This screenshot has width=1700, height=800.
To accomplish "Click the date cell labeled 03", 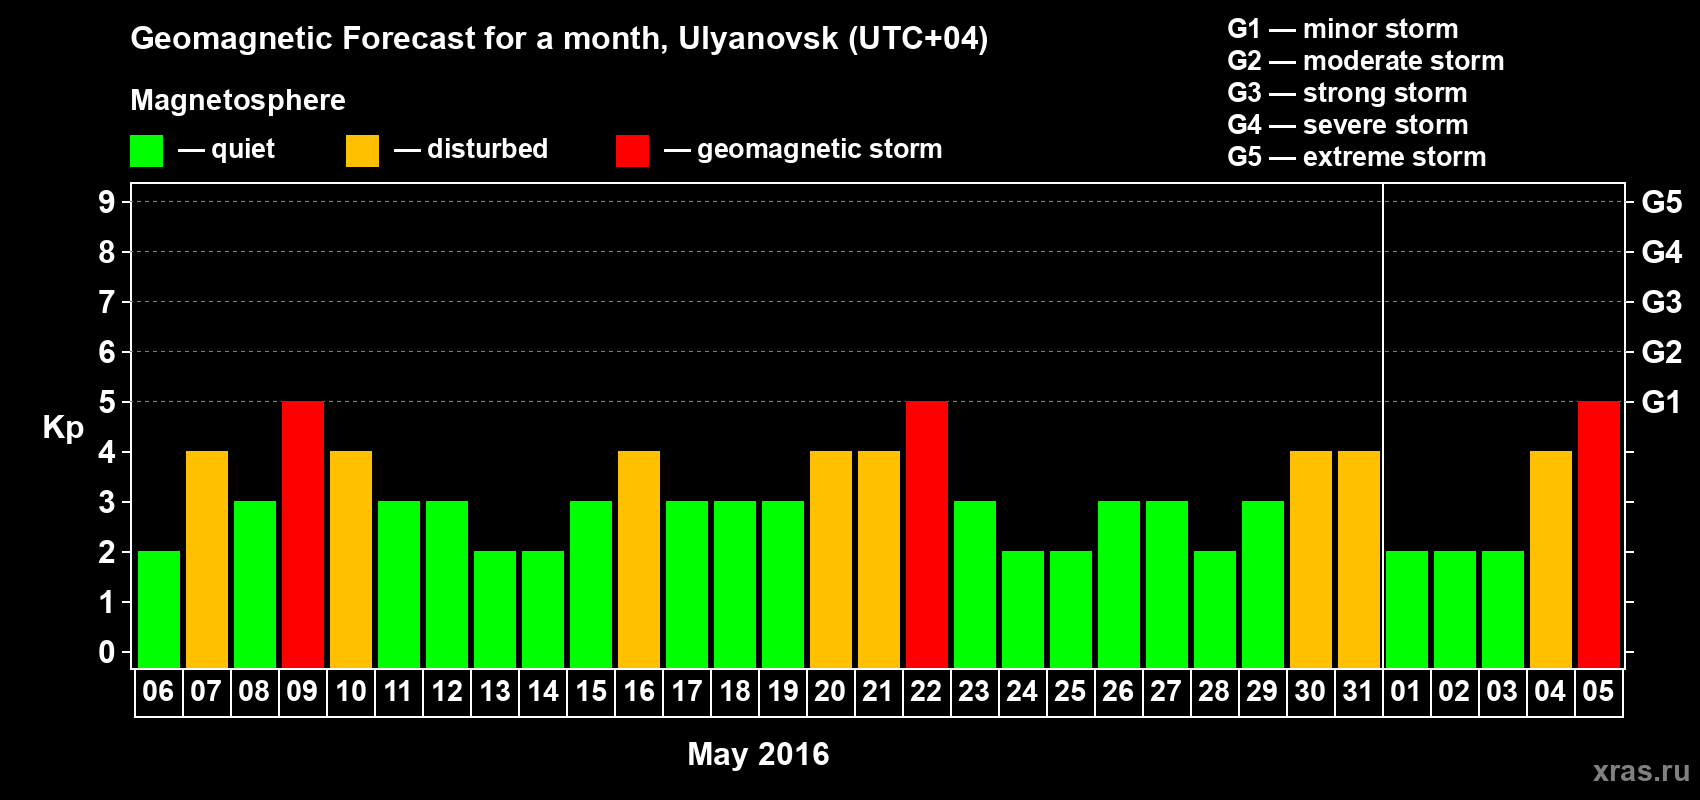I will pos(1503,692).
